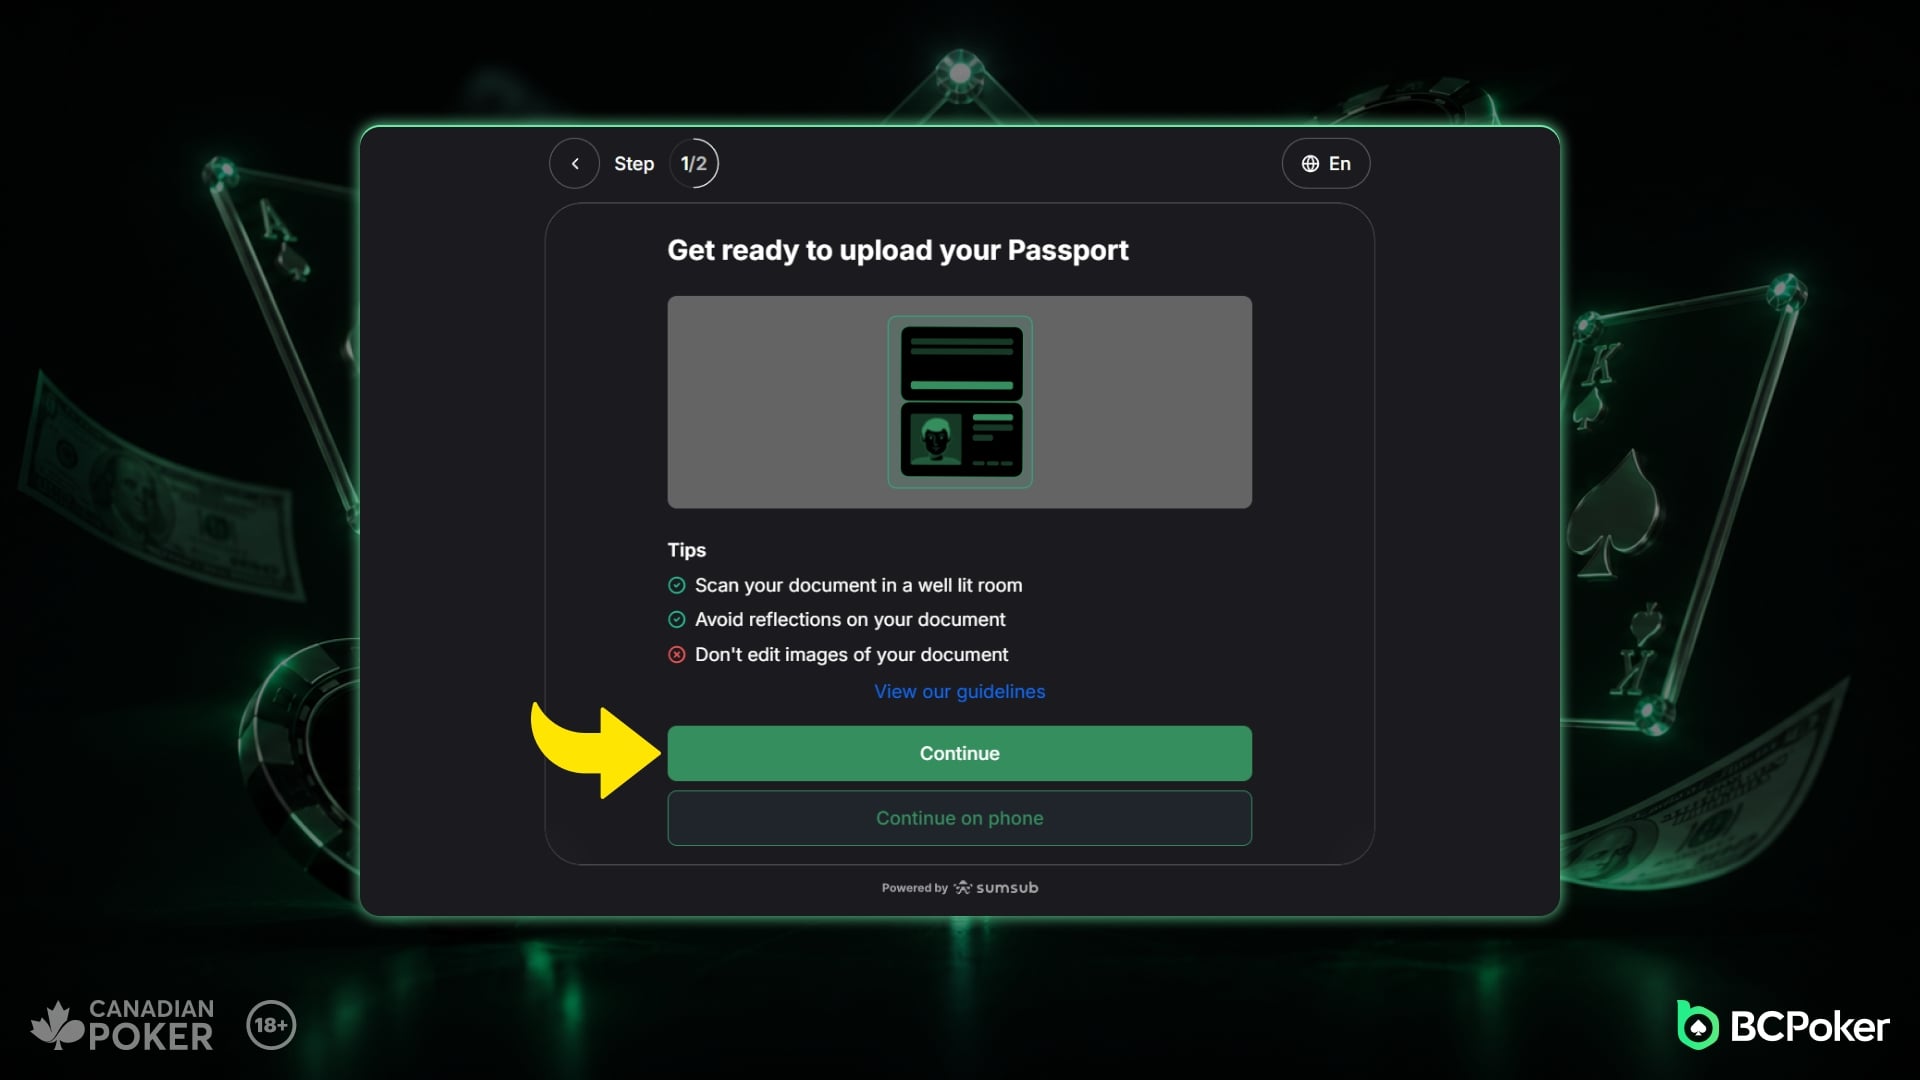Click the green check beside well lit room tip
Screen dimensions: 1920x1080
pyautogui.click(x=677, y=586)
